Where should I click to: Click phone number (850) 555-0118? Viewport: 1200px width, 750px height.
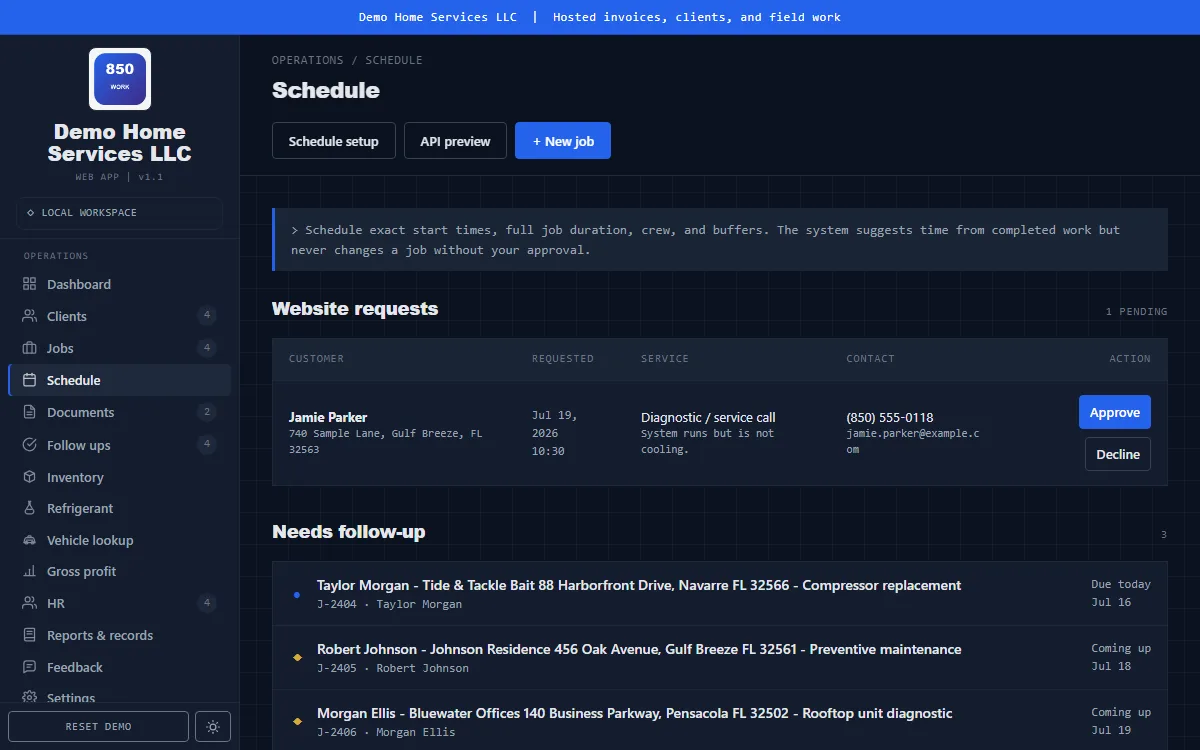[890, 417]
